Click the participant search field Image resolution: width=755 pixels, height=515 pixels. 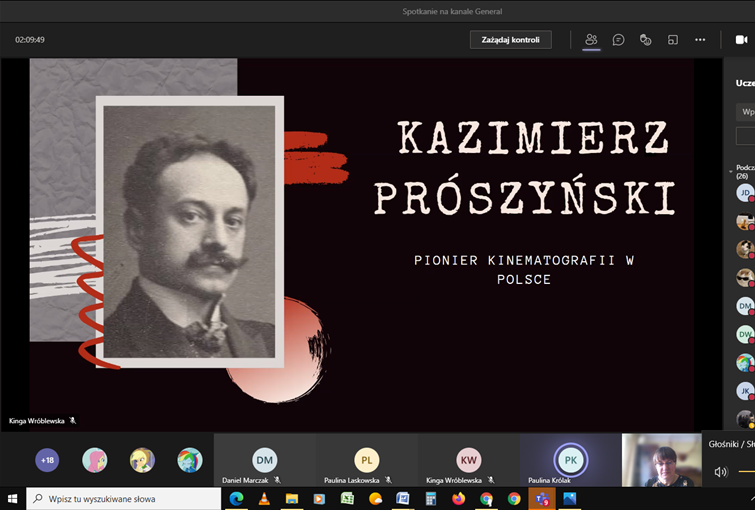745,112
